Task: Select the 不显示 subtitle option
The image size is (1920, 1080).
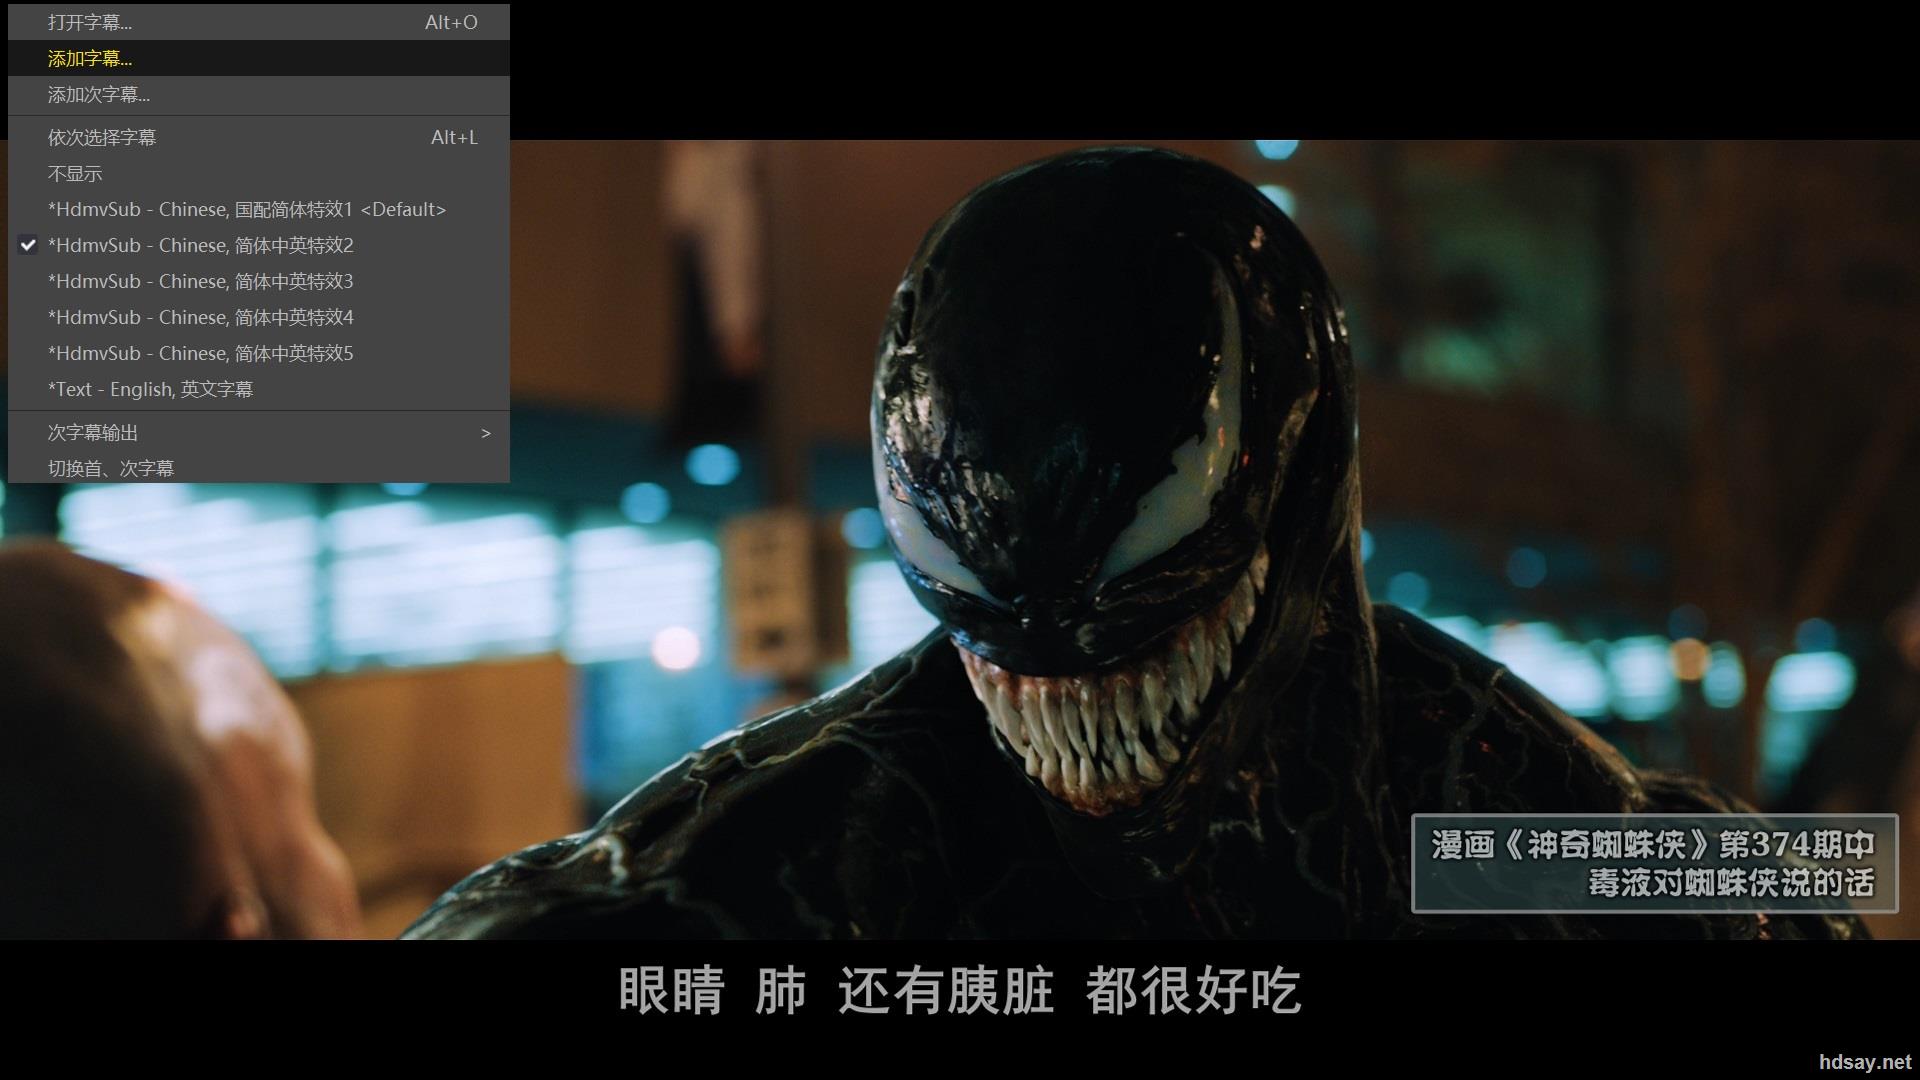Action: 75,173
